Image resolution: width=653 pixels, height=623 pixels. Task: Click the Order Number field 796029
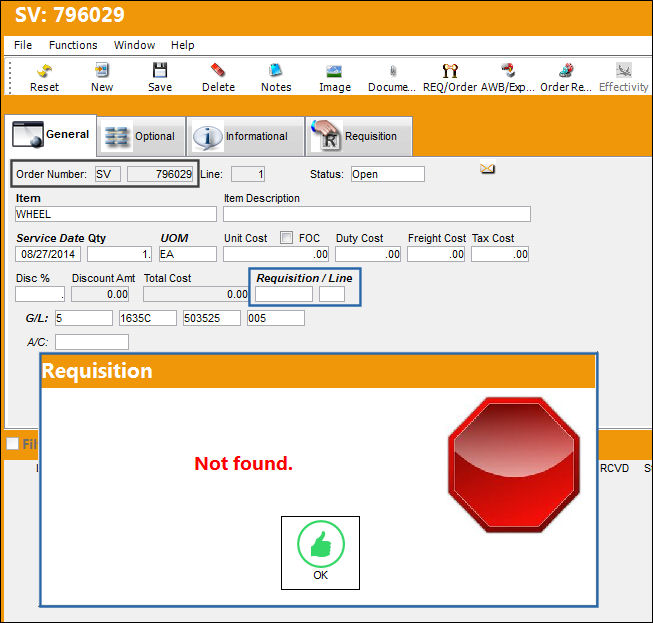tap(160, 174)
